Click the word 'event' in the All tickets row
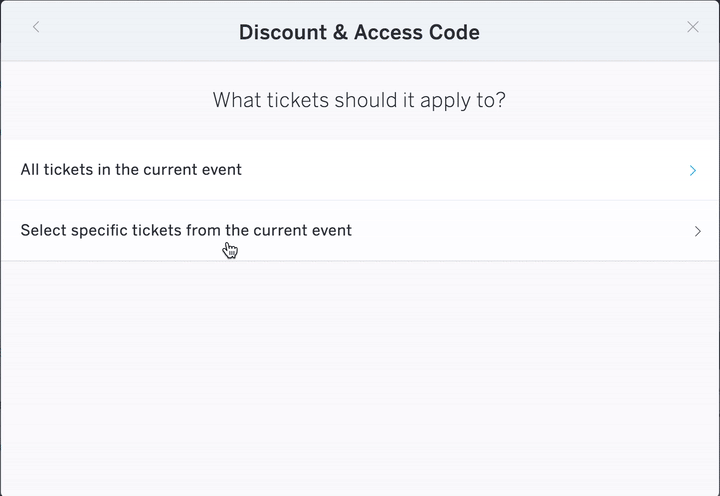This screenshot has height=496, width=720. pos(222,170)
